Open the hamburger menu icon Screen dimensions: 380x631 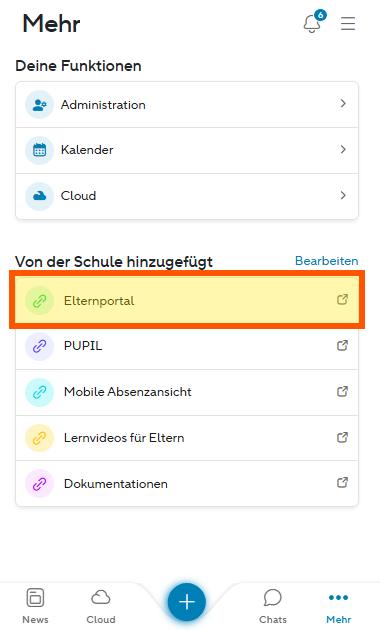pyautogui.click(x=348, y=23)
